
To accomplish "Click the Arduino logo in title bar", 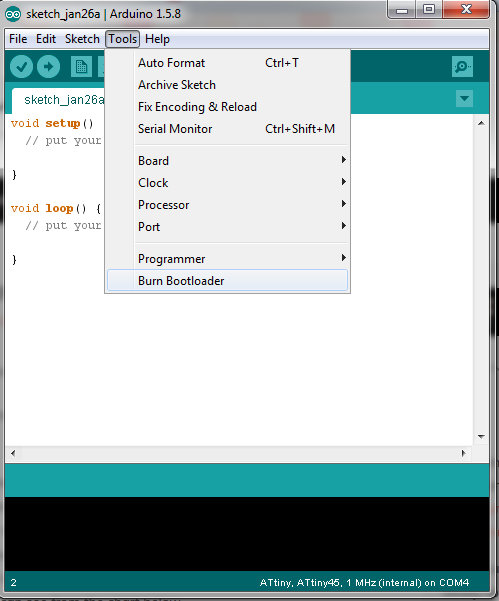I will point(13,14).
